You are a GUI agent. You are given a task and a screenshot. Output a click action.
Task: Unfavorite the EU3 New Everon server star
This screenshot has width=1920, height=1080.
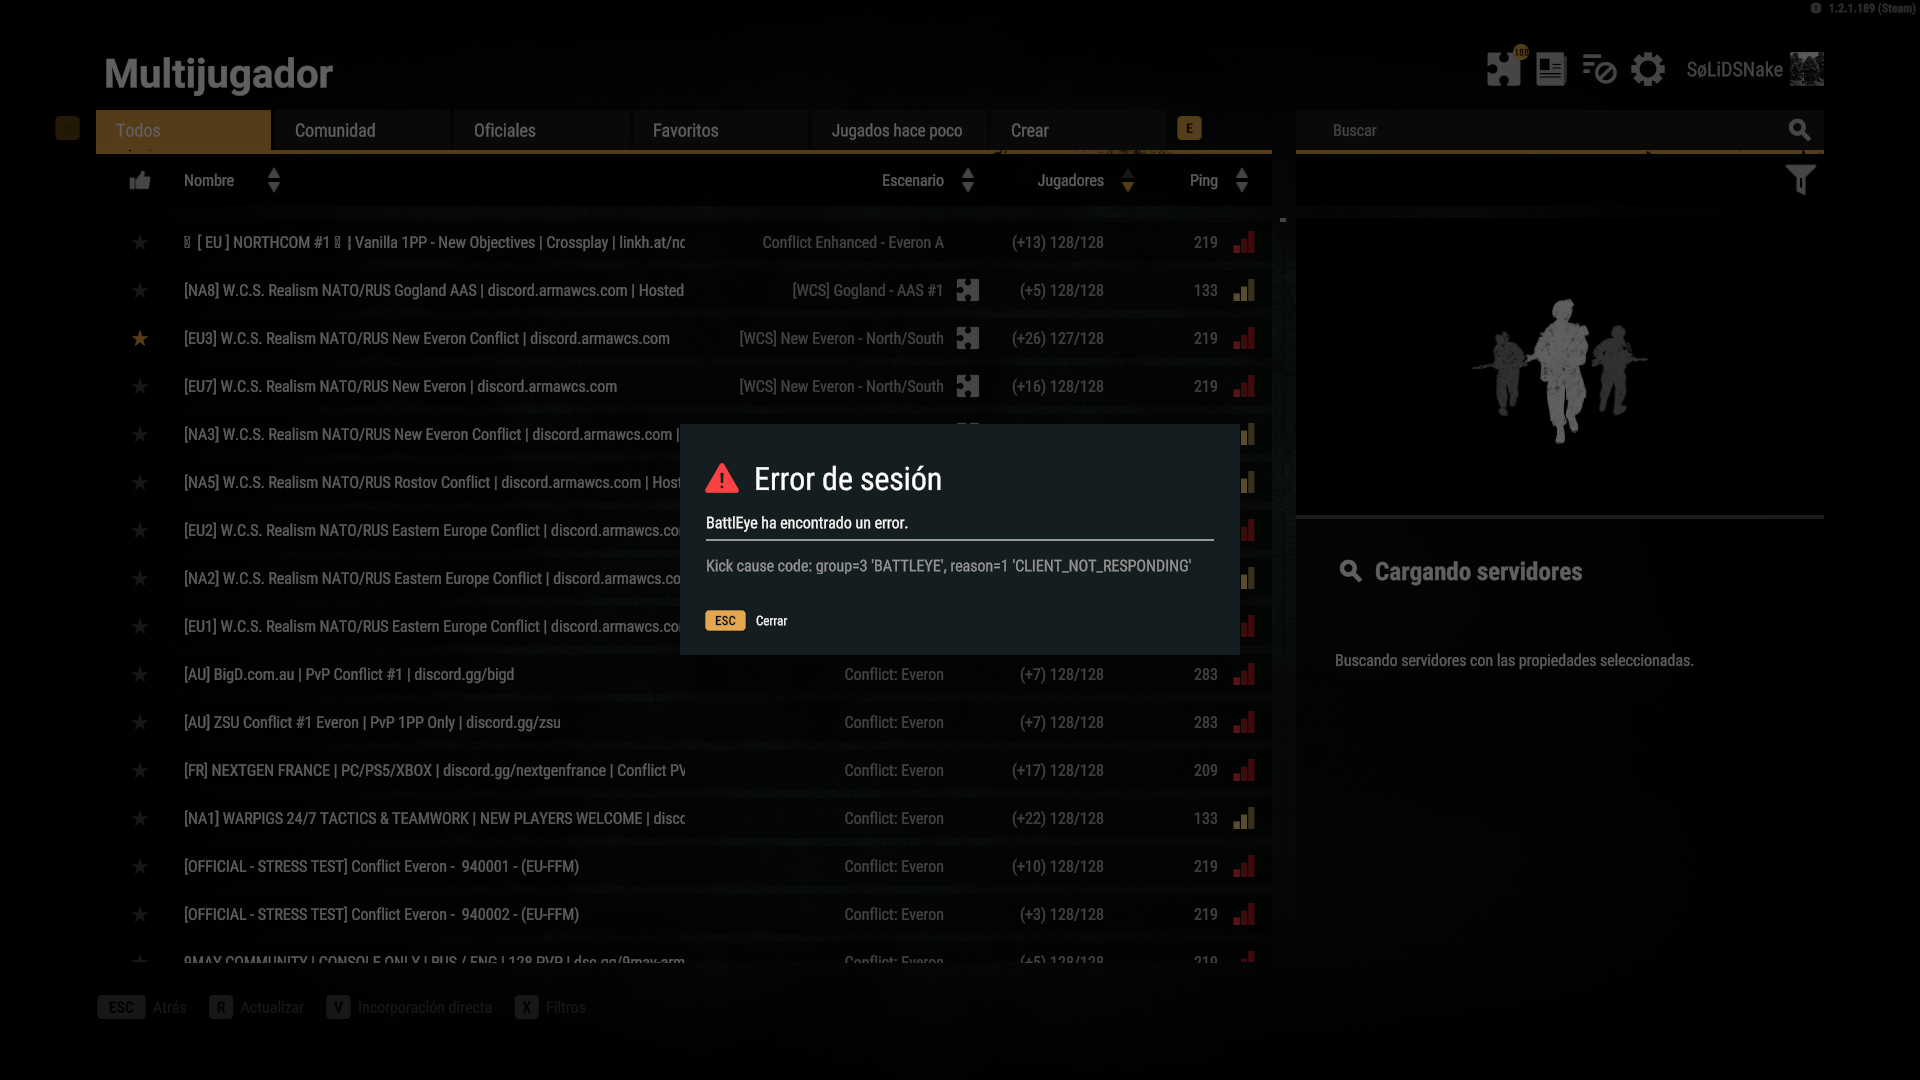(x=140, y=339)
